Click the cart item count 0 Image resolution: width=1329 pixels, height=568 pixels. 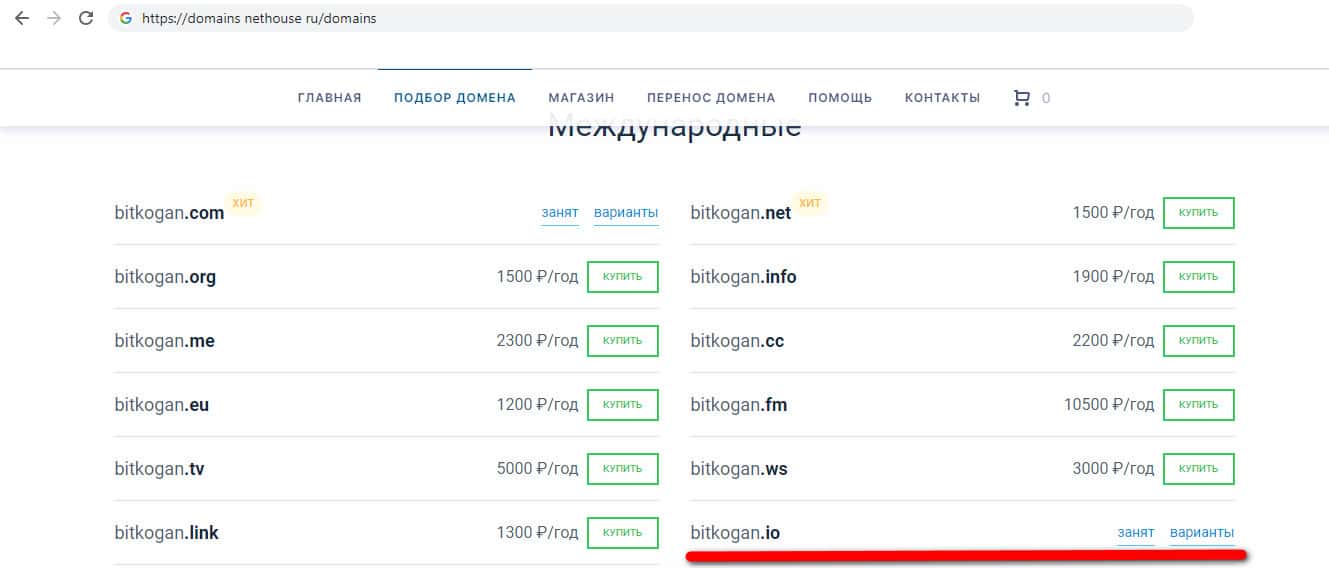point(1046,98)
